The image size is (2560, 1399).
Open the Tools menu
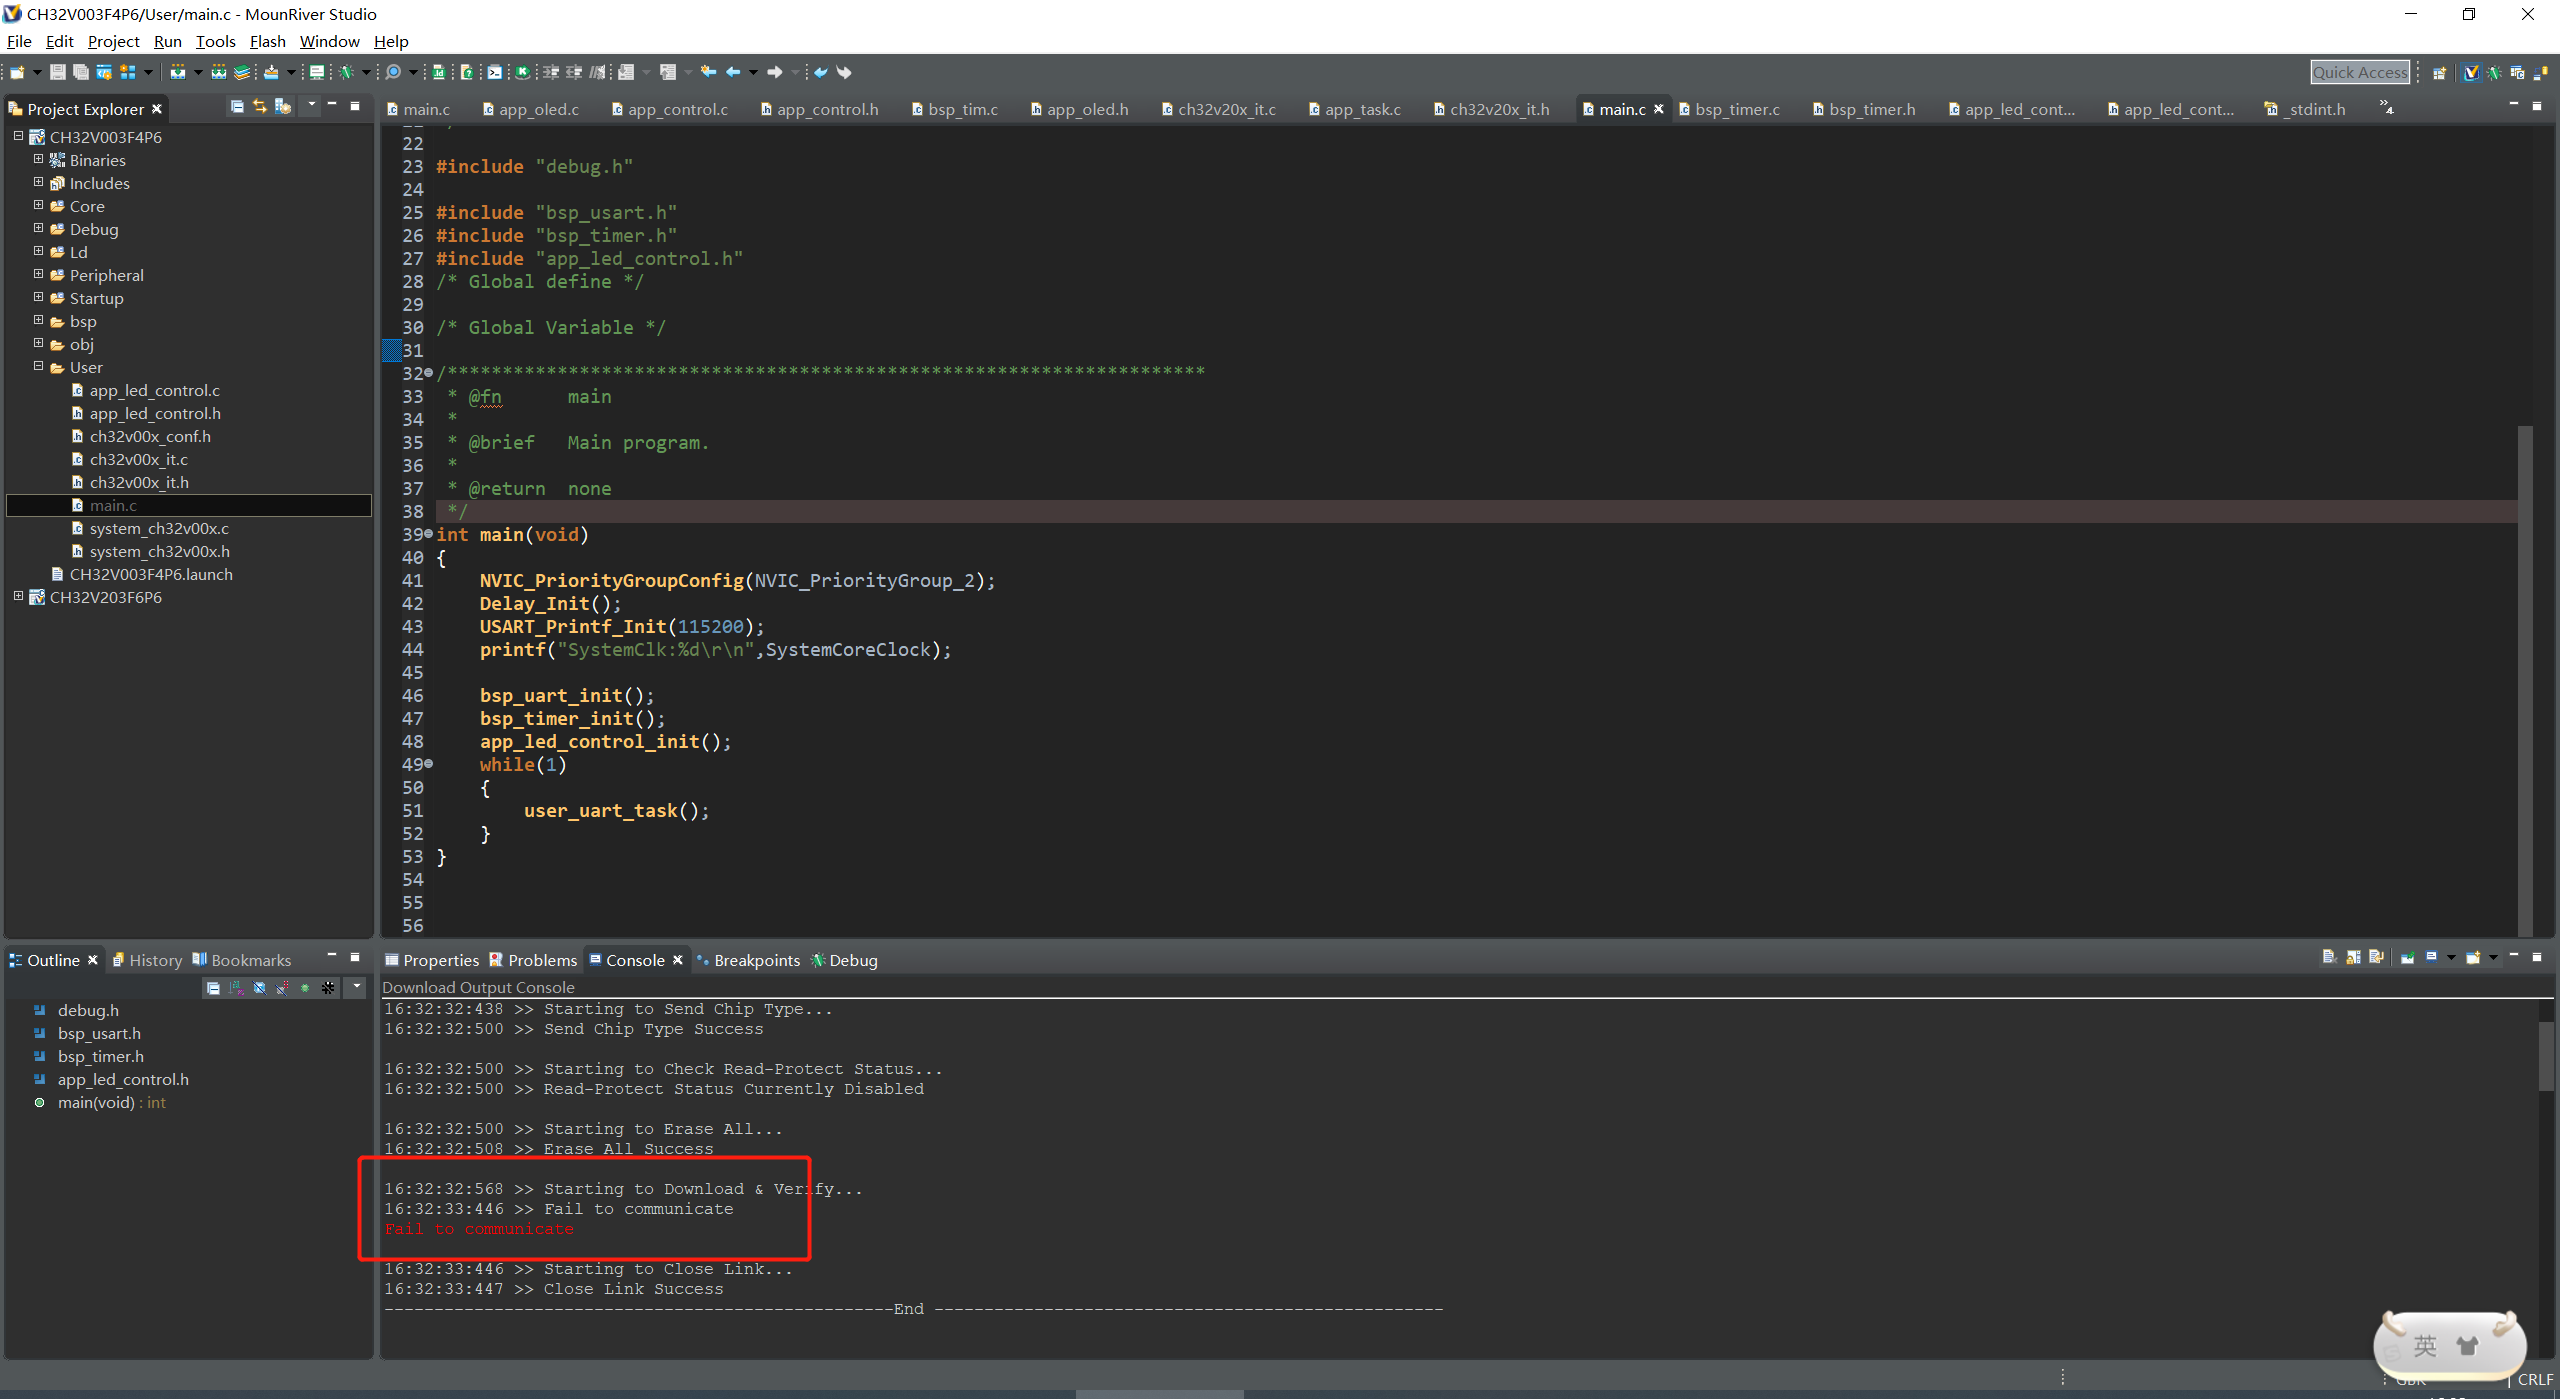[x=215, y=41]
